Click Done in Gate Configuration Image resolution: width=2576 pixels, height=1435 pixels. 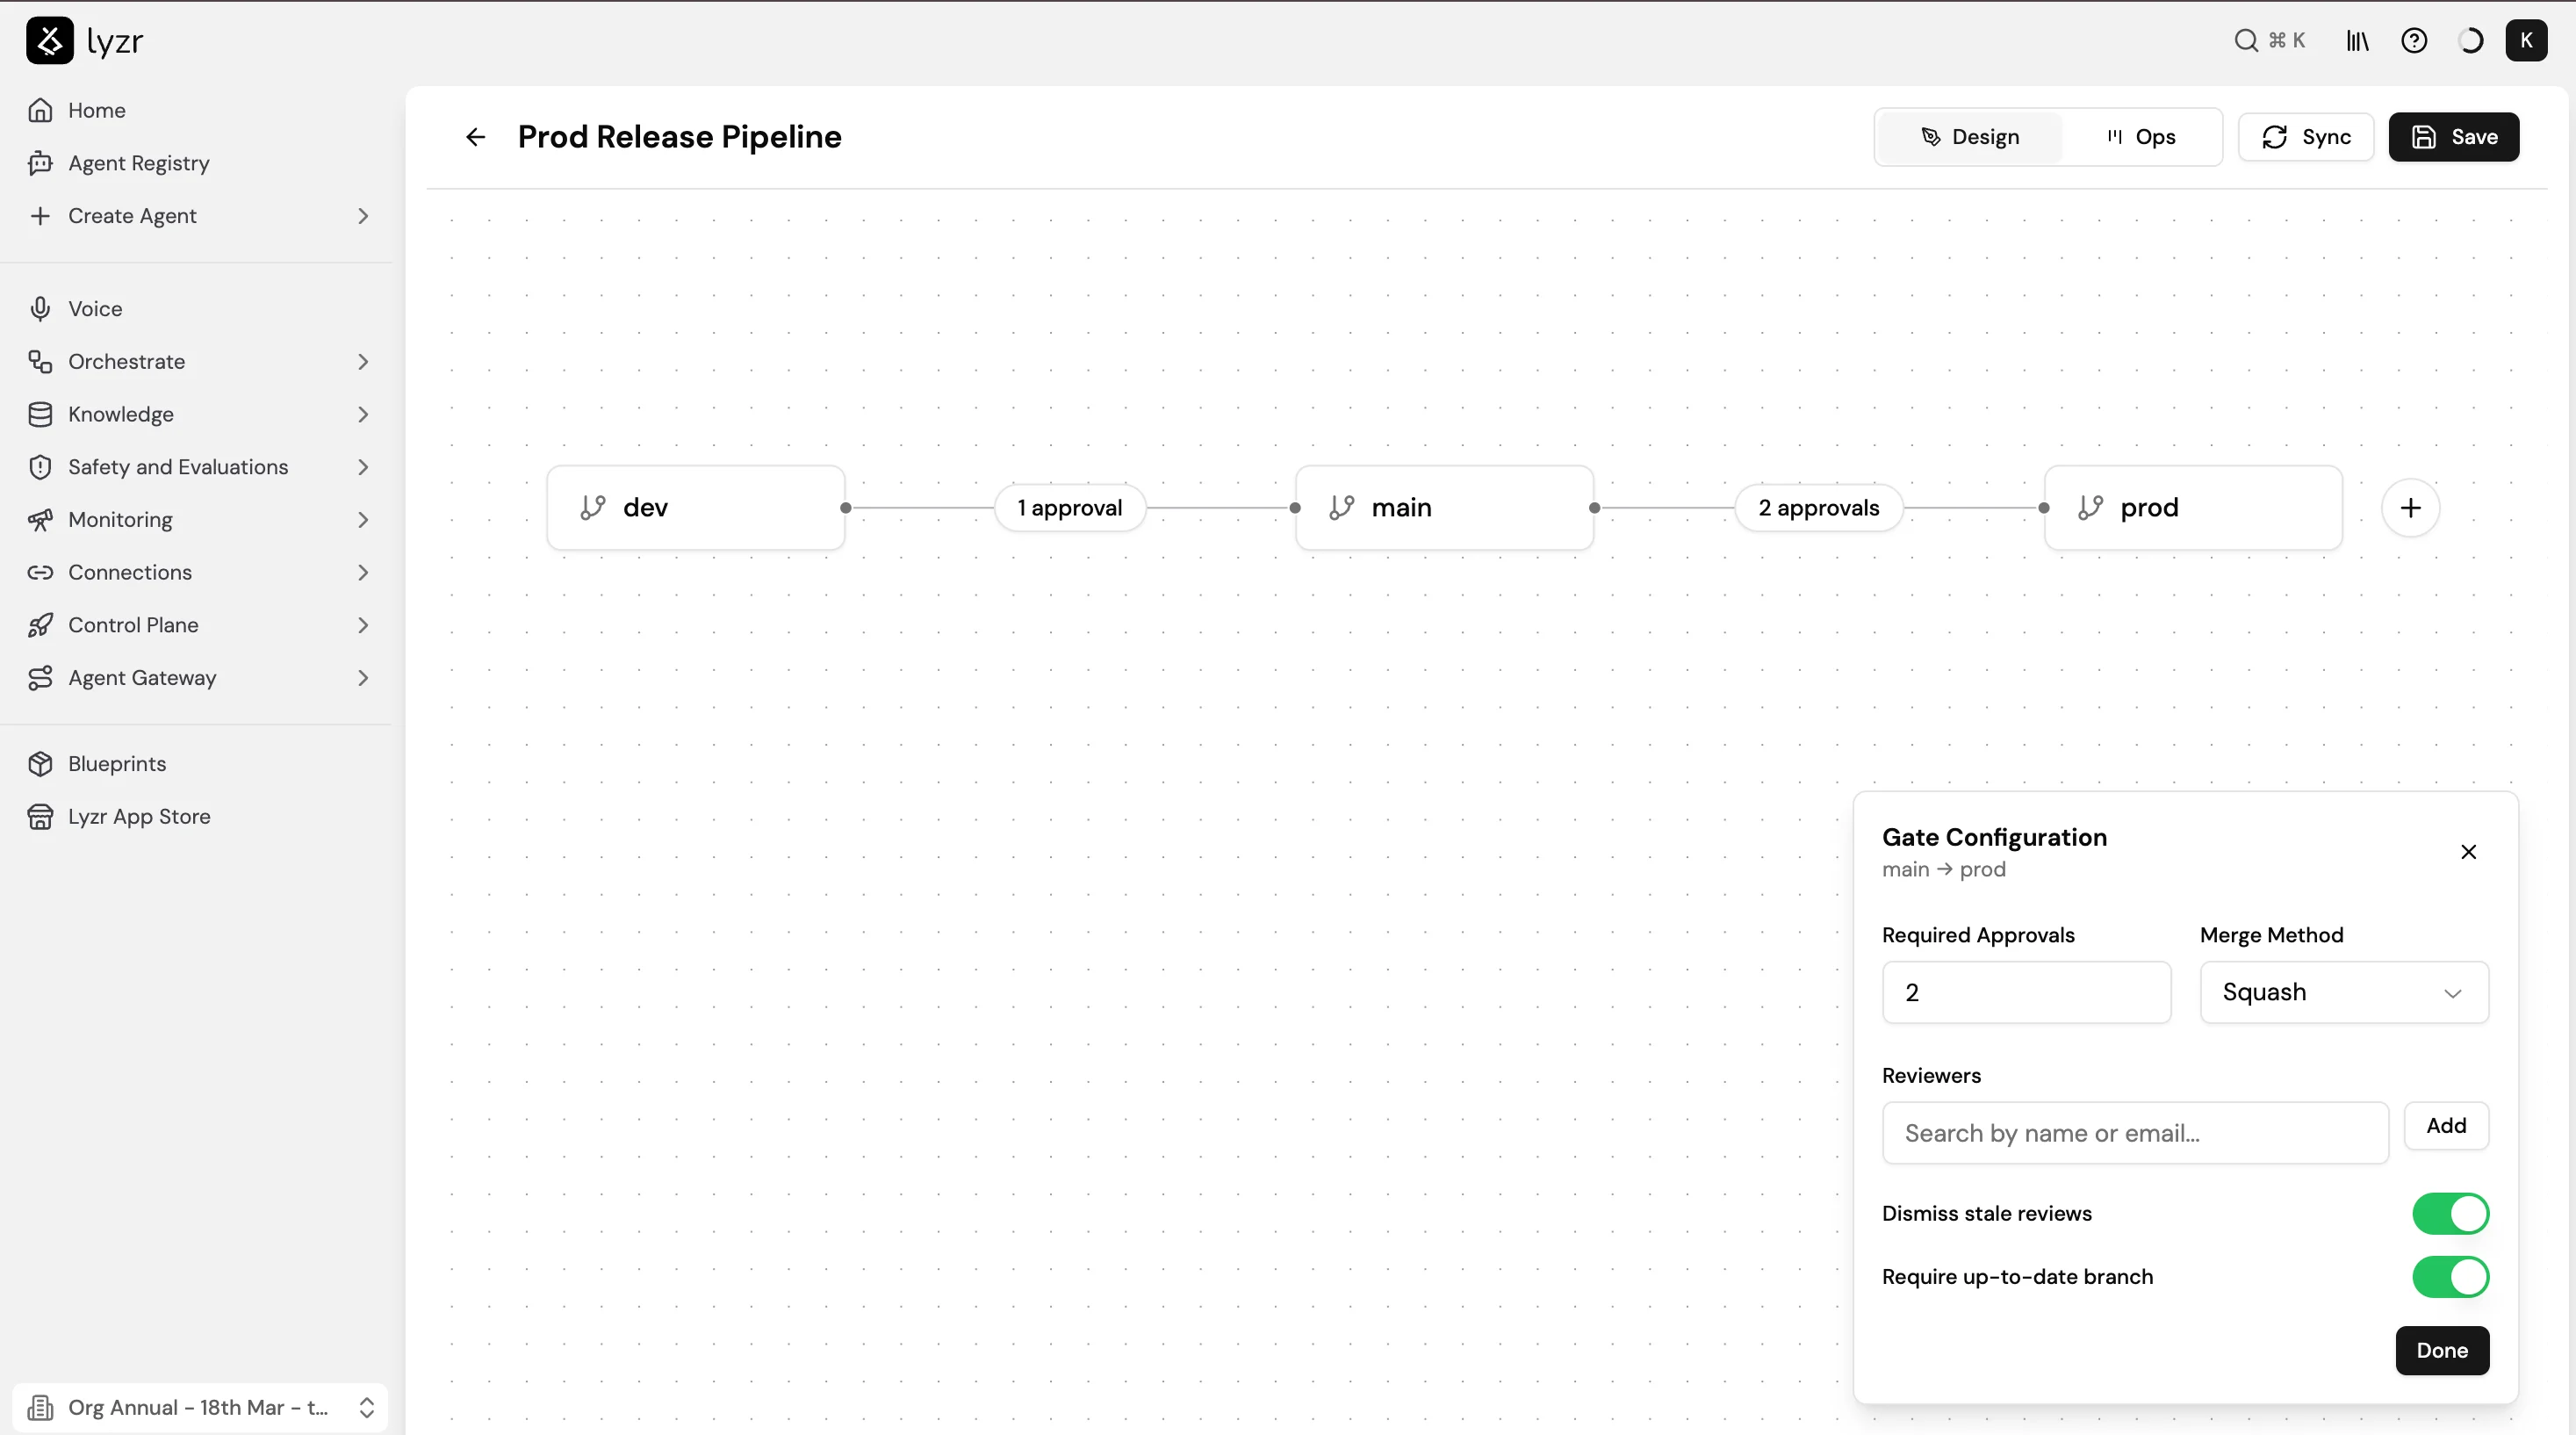(x=2442, y=1351)
